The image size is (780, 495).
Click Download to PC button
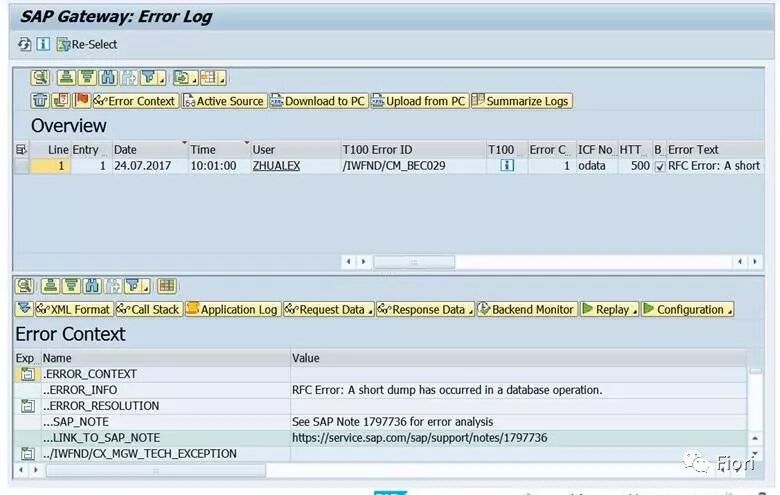[x=318, y=101]
